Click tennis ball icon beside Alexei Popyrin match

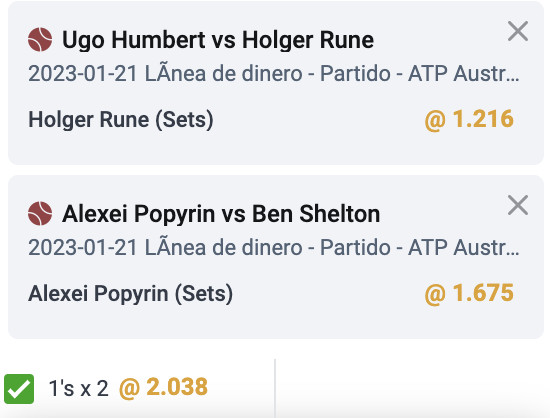click(x=40, y=213)
